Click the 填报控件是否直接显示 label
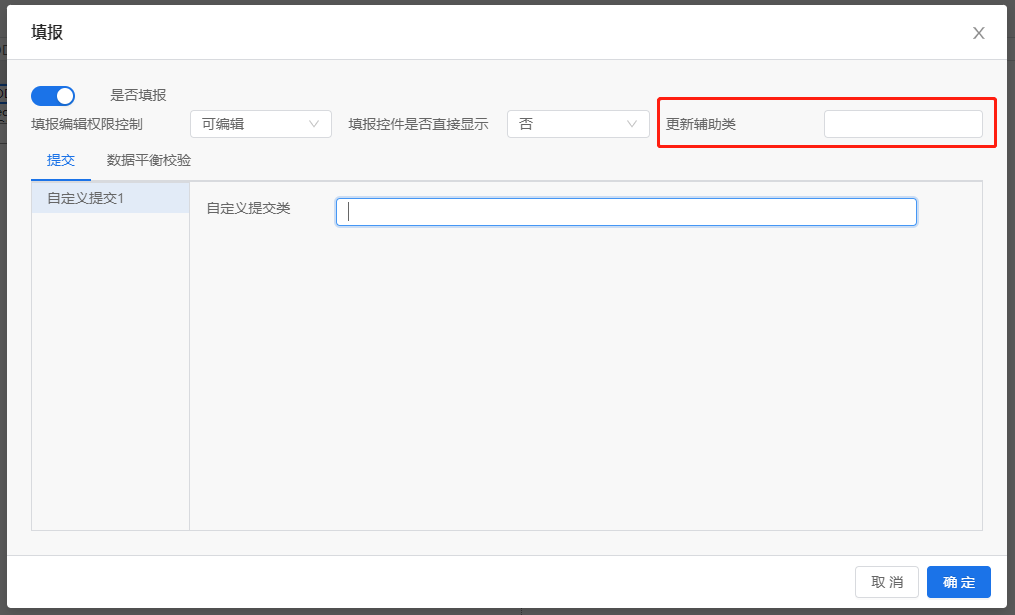The width and height of the screenshot is (1015, 615). click(418, 124)
